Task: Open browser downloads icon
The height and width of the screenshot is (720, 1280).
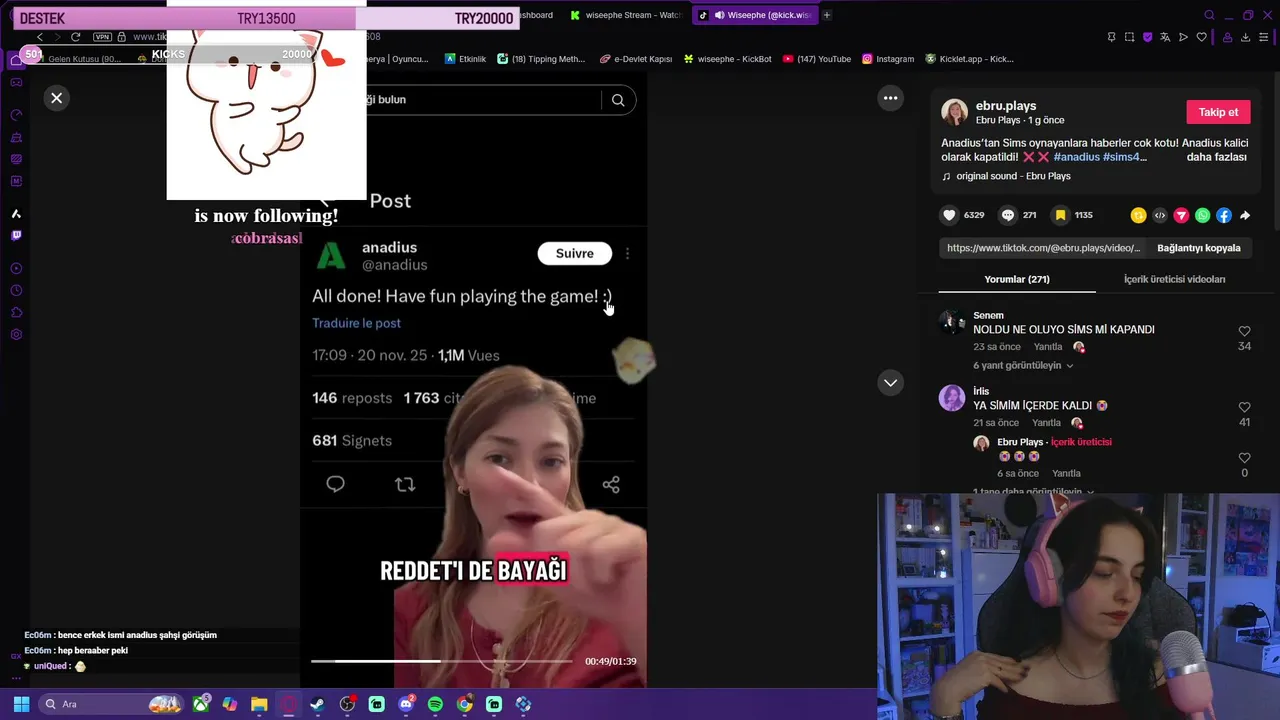Action: (1245, 37)
